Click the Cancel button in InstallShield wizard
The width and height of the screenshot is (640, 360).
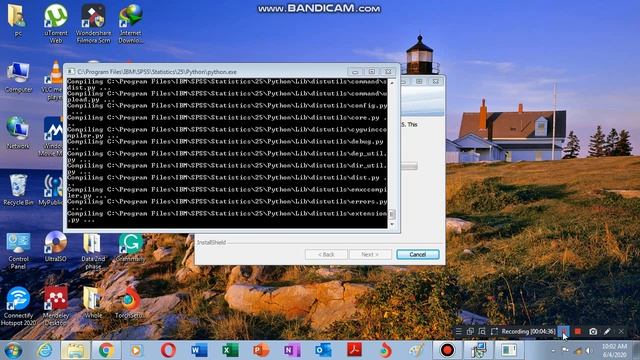pyautogui.click(x=418, y=254)
